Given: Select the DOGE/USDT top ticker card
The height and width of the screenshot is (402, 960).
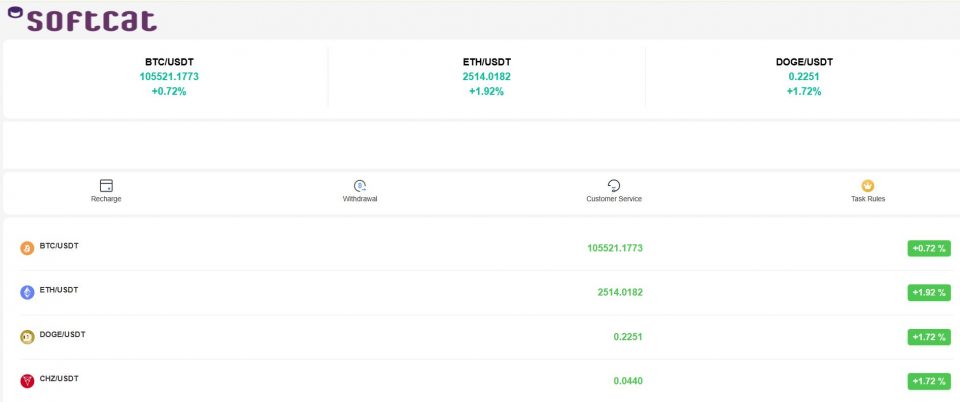Looking at the screenshot, I should click(804, 76).
